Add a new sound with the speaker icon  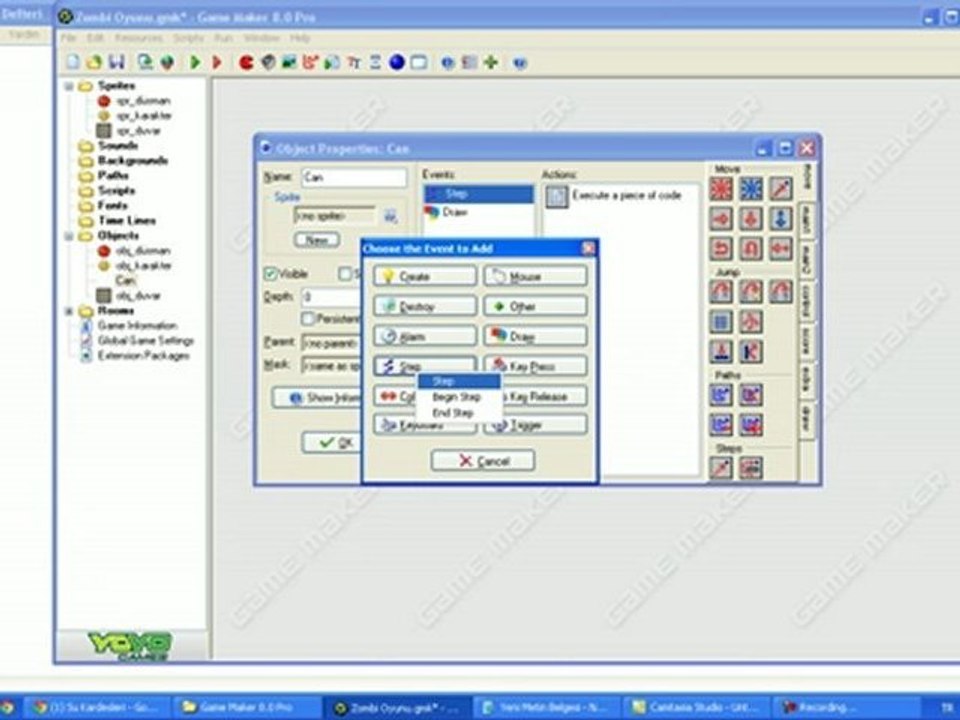268,62
